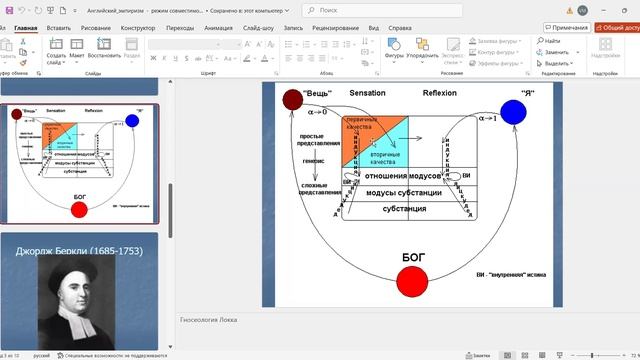Toggle align text left
The image size is (640, 360).
(x=288, y=59)
